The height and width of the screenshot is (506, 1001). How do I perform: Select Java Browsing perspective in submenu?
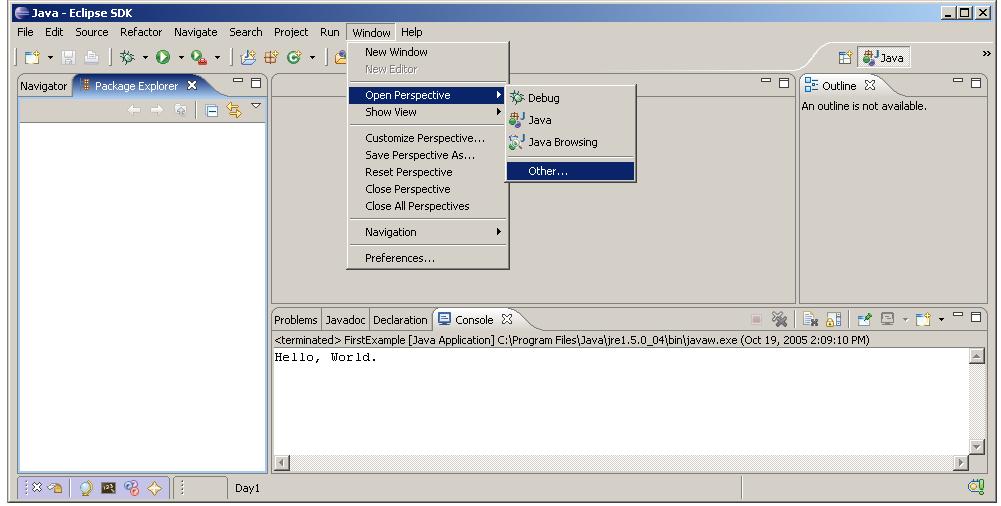tap(571, 142)
